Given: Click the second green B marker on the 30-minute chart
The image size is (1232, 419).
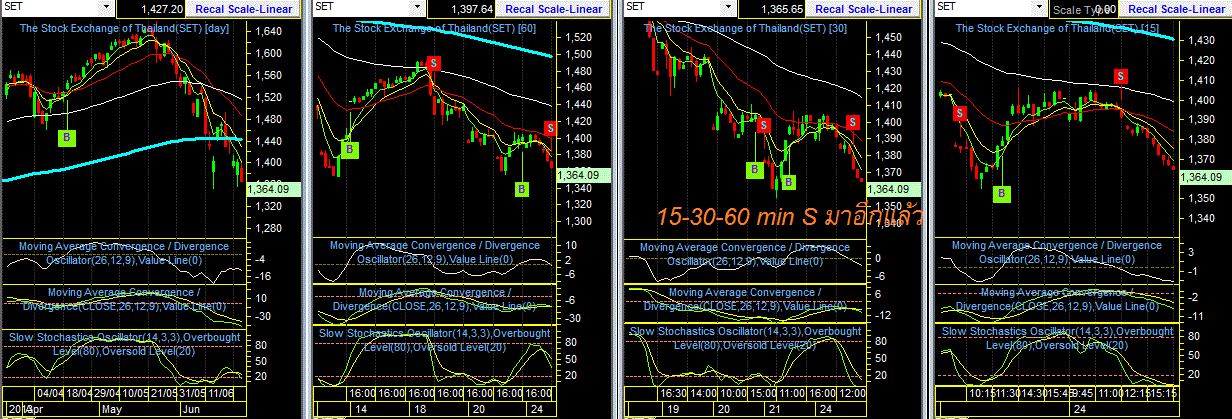Looking at the screenshot, I should pos(789,182).
